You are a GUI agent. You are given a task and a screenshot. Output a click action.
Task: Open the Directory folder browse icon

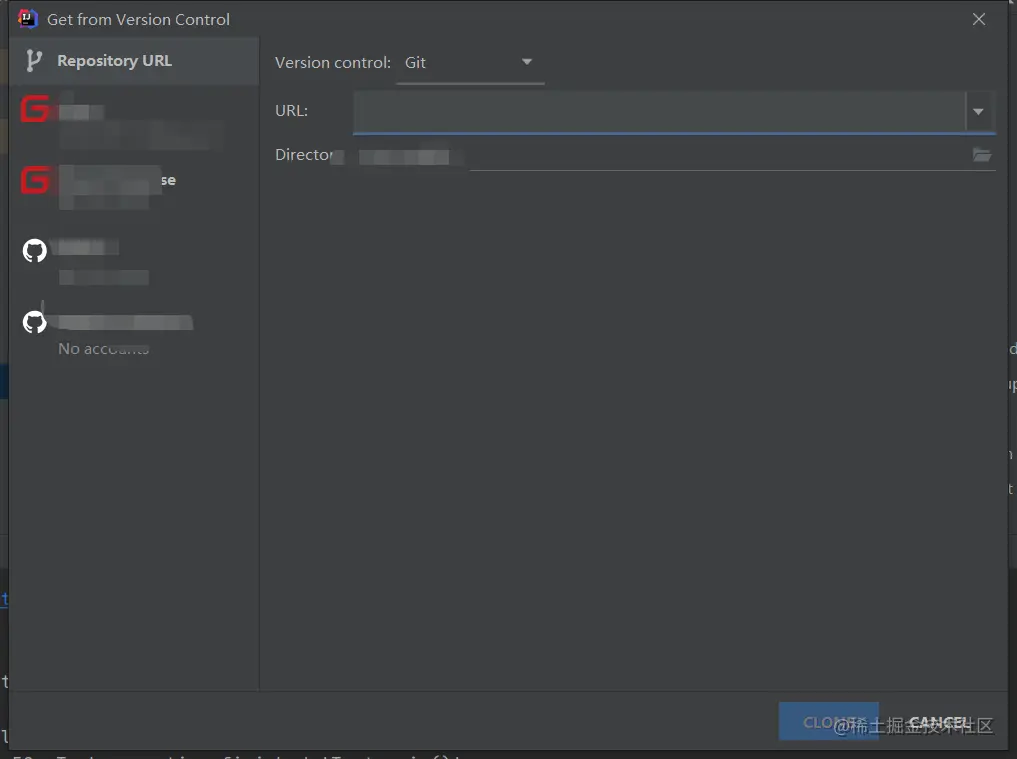(982, 155)
